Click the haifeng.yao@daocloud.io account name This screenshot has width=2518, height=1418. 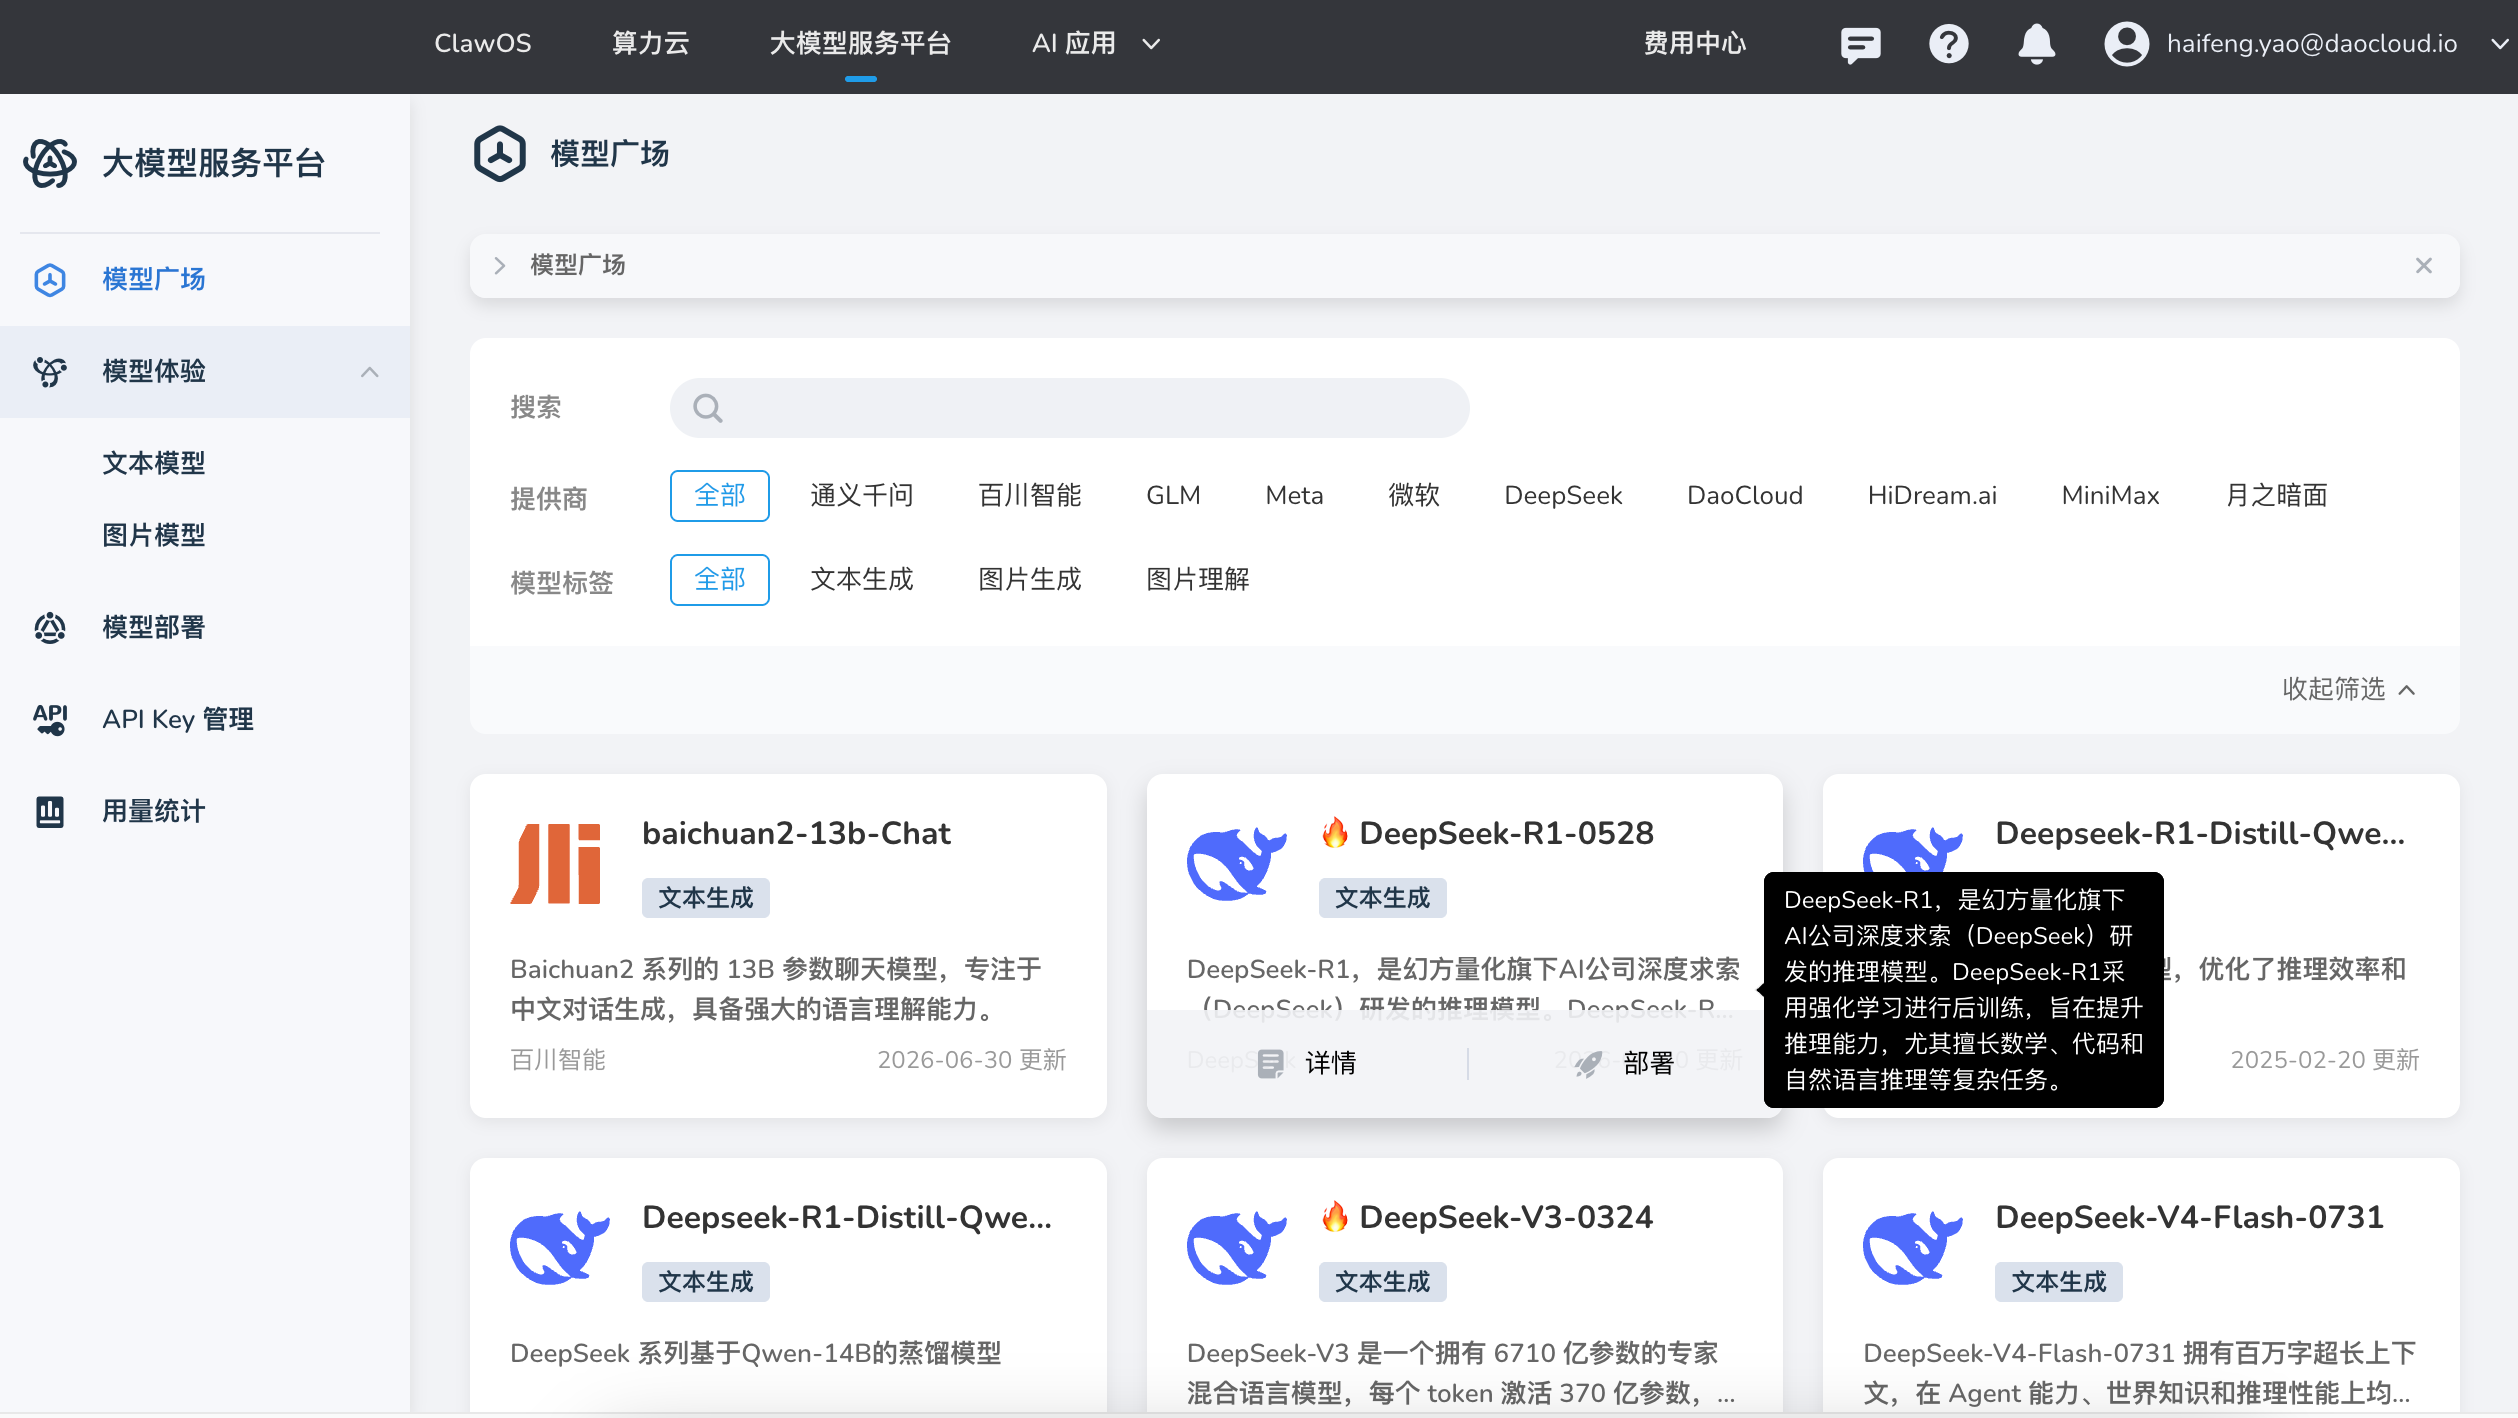[2312, 44]
